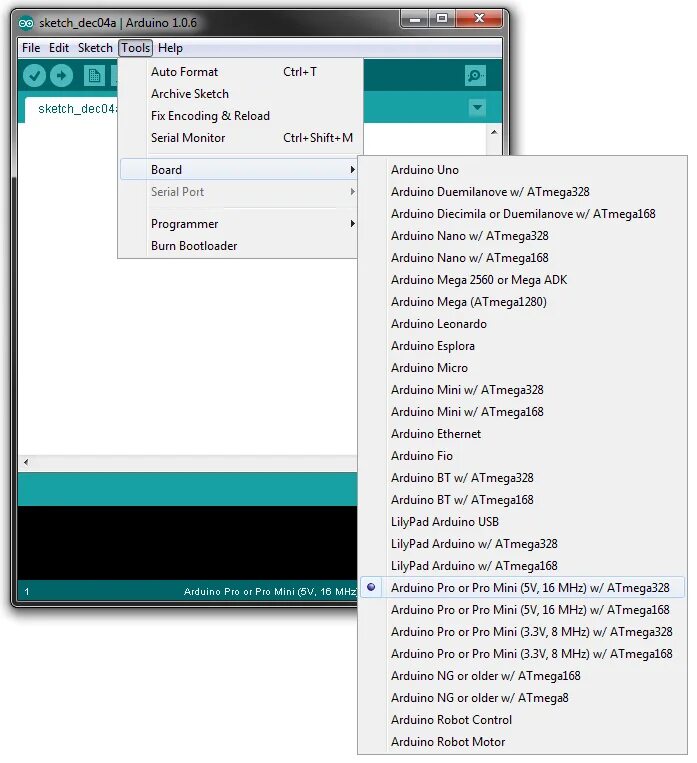
Task: Select LilyPad Arduino USB
Action: [x=522, y=522]
